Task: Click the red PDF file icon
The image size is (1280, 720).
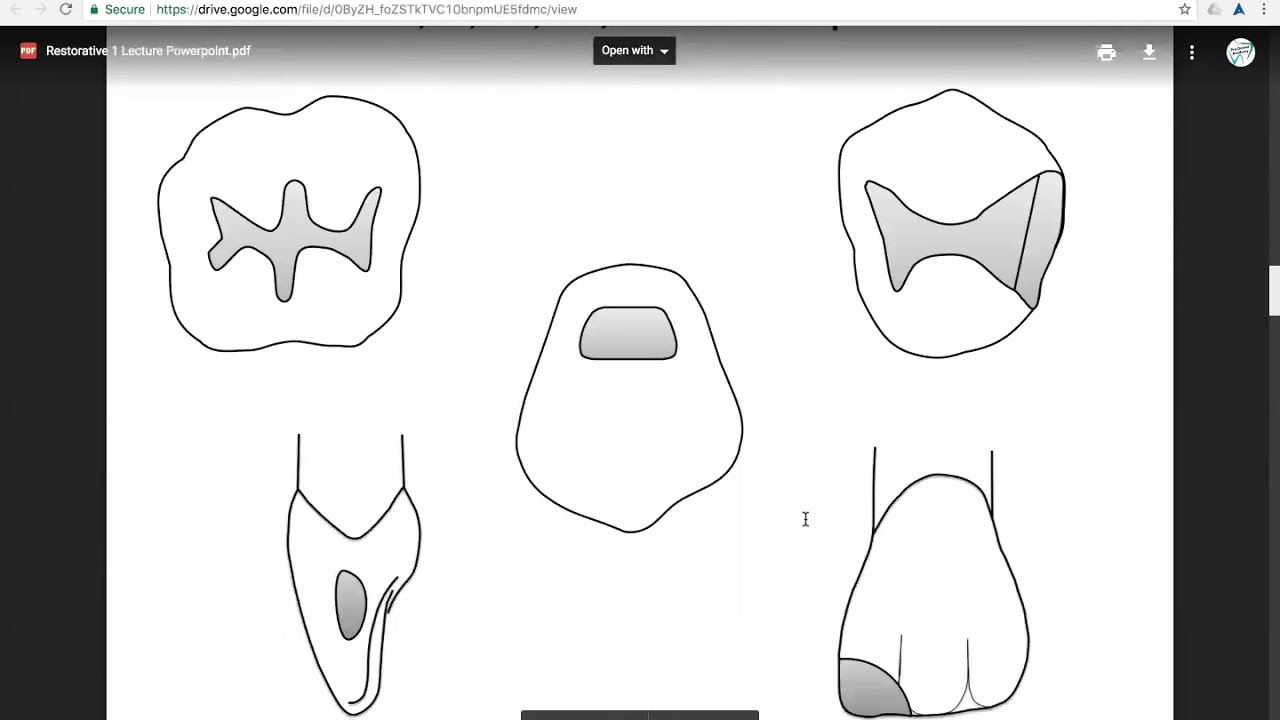Action: [x=28, y=51]
